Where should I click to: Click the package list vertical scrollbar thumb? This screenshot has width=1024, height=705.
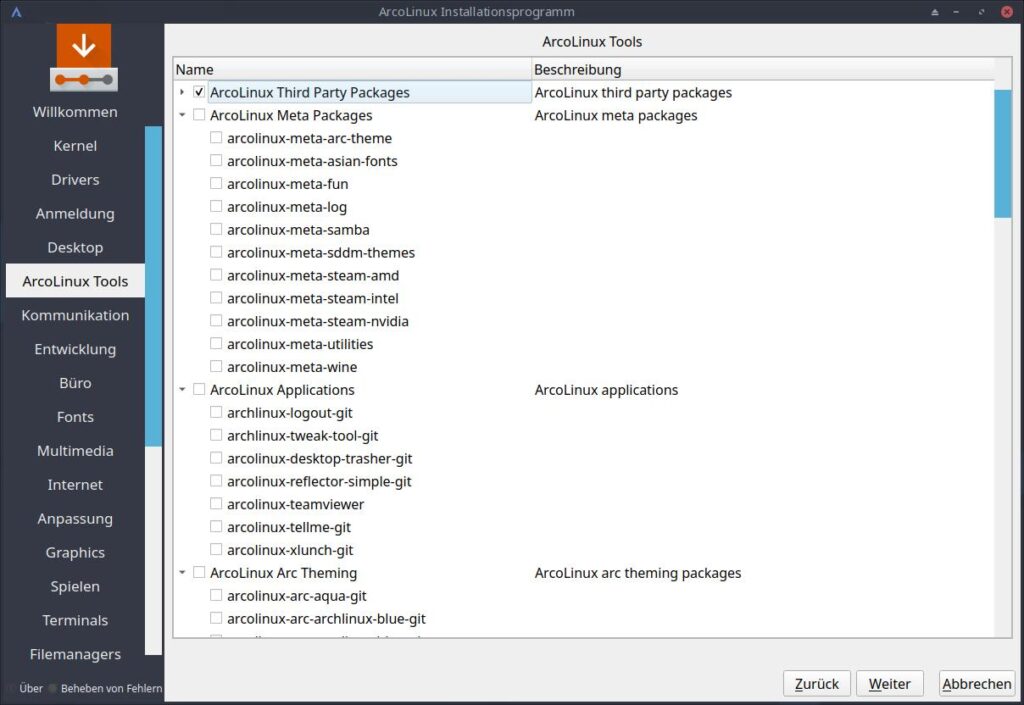pos(1002,153)
